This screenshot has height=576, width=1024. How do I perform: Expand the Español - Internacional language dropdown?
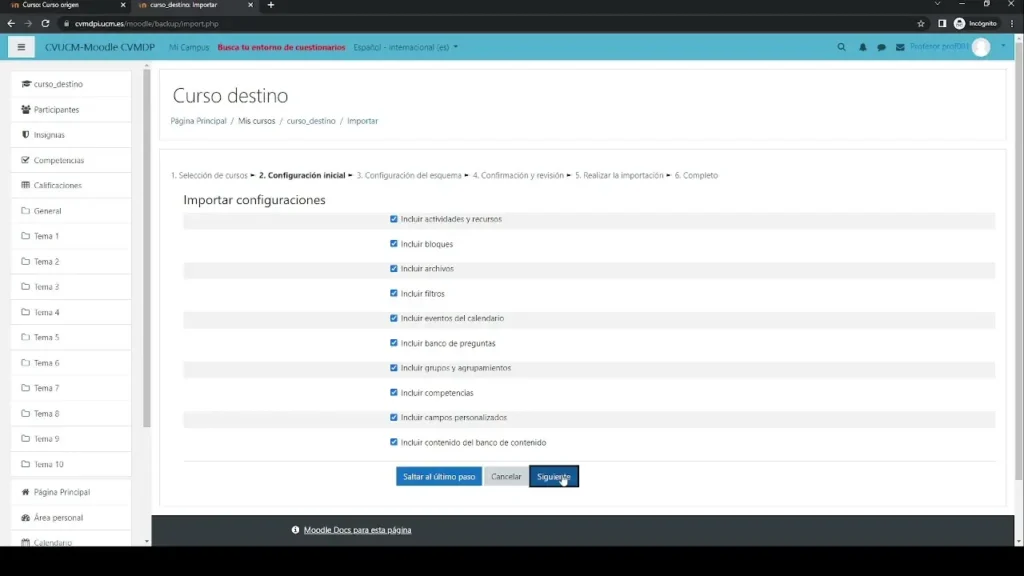pyautogui.click(x=405, y=47)
